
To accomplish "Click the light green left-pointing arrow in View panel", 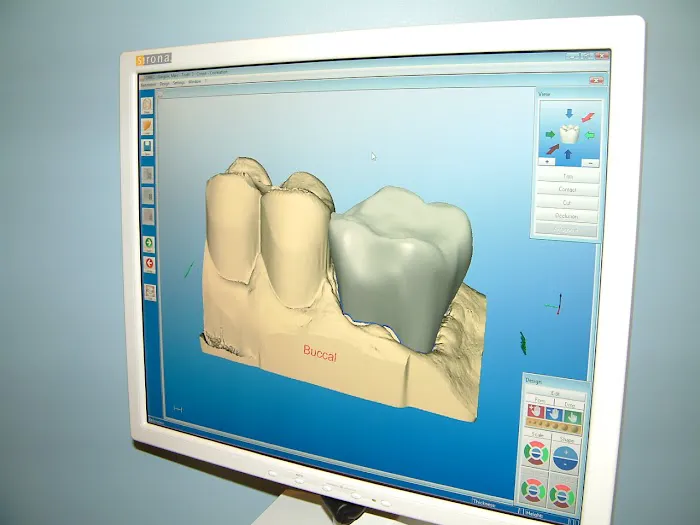I will pos(590,135).
